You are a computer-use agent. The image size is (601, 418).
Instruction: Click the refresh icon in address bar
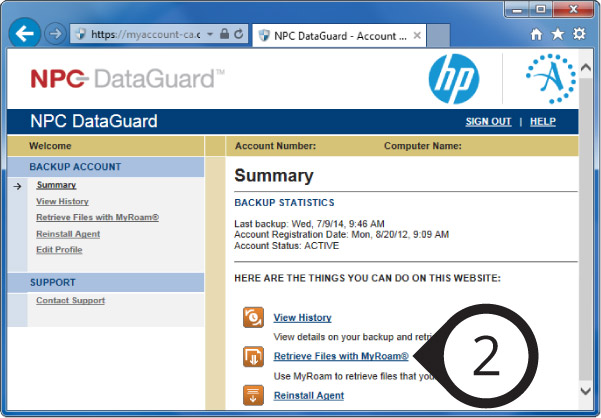coord(238,34)
